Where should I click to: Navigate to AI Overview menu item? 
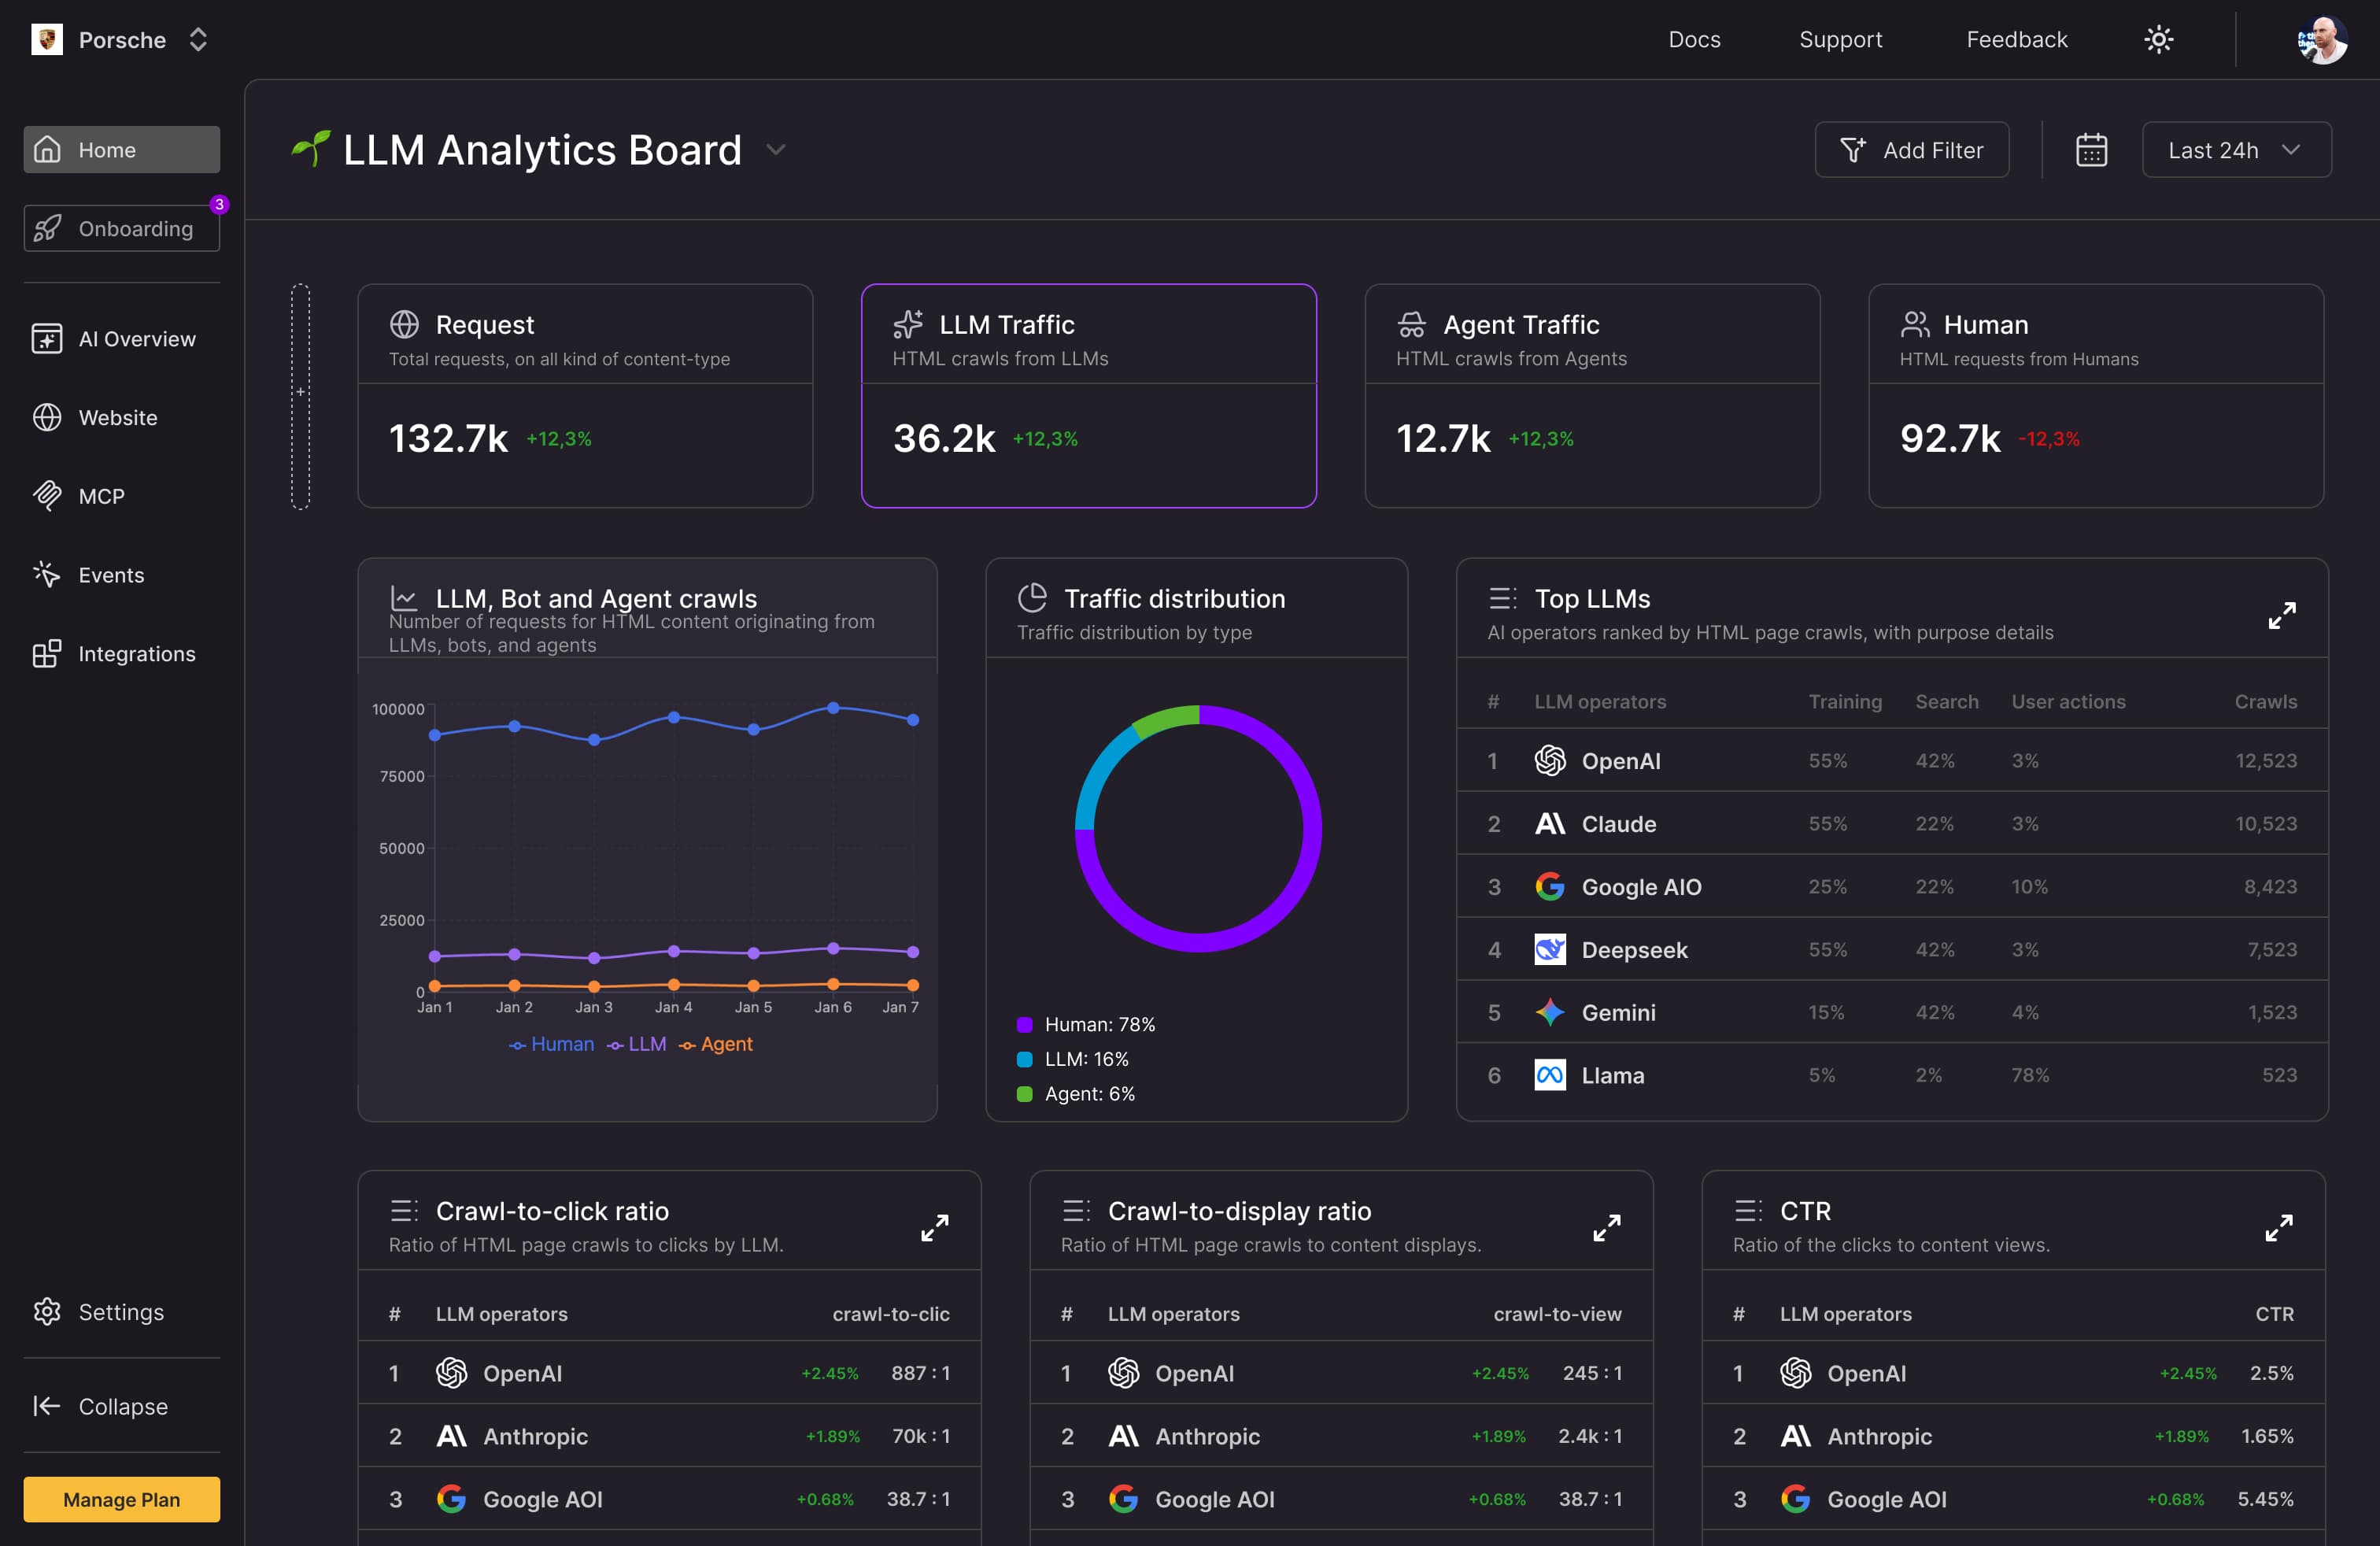(x=136, y=339)
